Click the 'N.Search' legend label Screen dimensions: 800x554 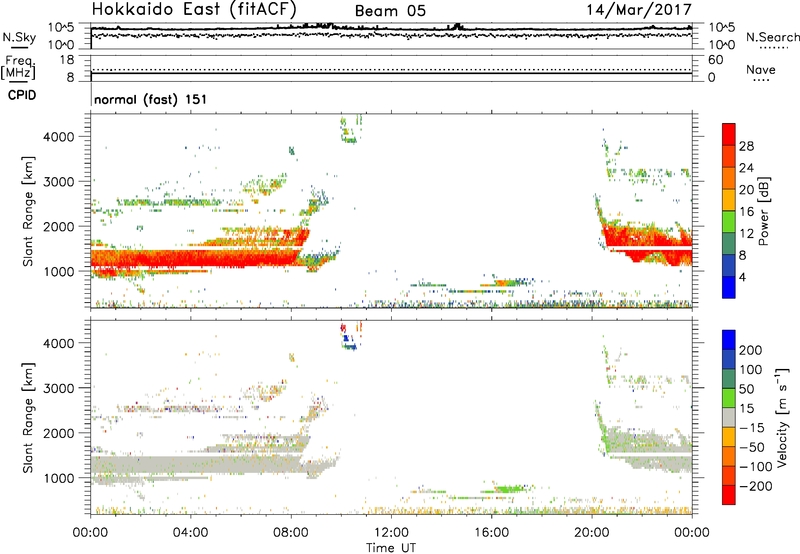pos(772,37)
